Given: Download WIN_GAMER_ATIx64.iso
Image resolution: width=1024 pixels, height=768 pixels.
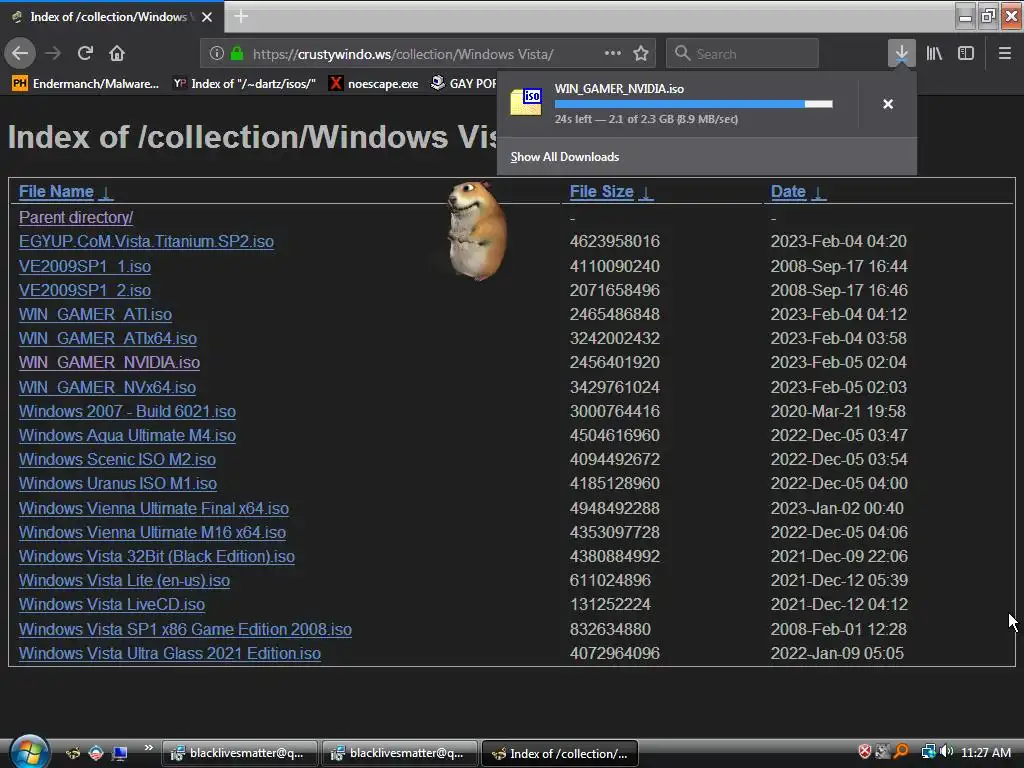Looking at the screenshot, I should (108, 338).
